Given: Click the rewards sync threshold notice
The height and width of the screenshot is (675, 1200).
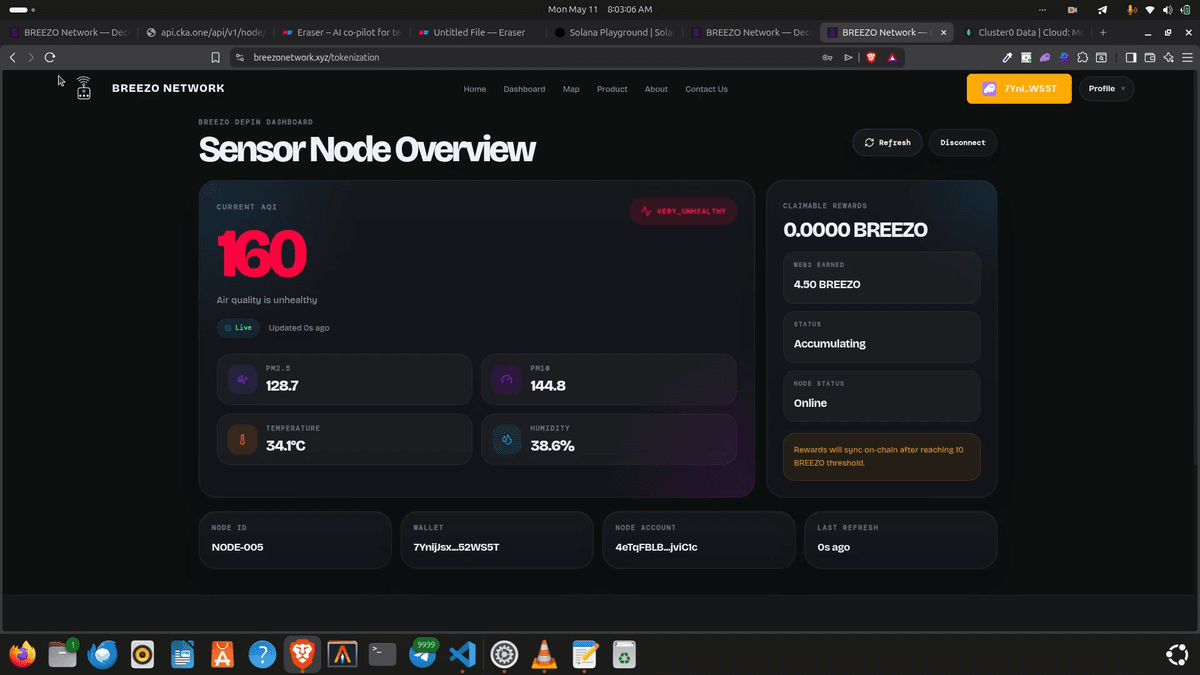Looking at the screenshot, I should pos(882,457).
